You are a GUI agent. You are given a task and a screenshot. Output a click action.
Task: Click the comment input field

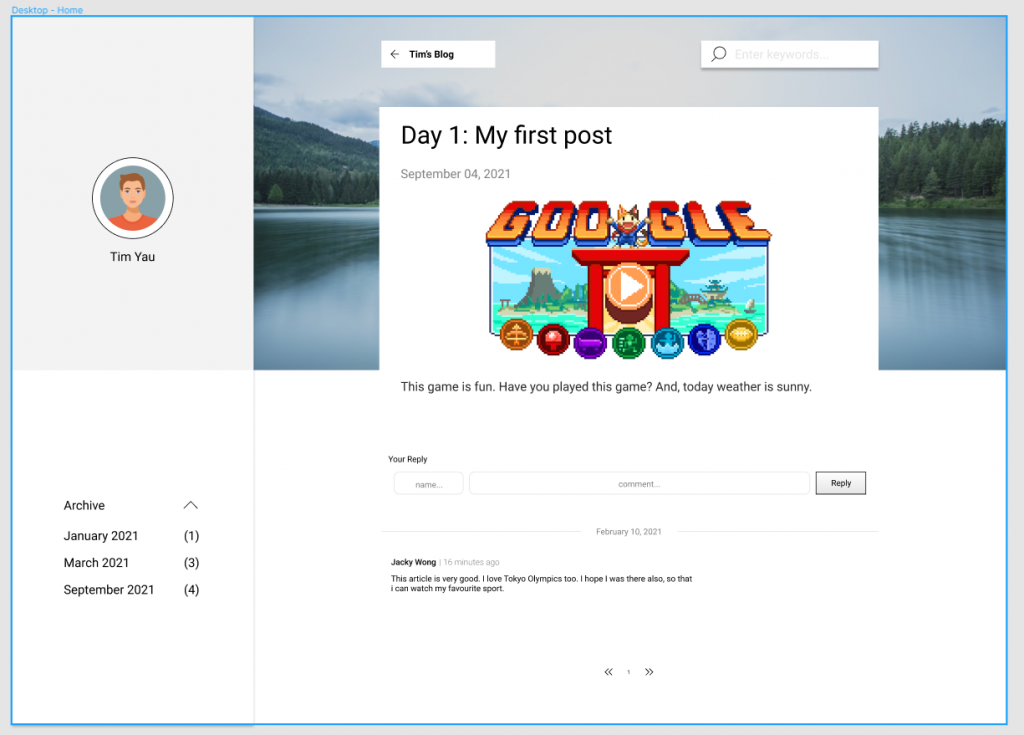(x=639, y=483)
